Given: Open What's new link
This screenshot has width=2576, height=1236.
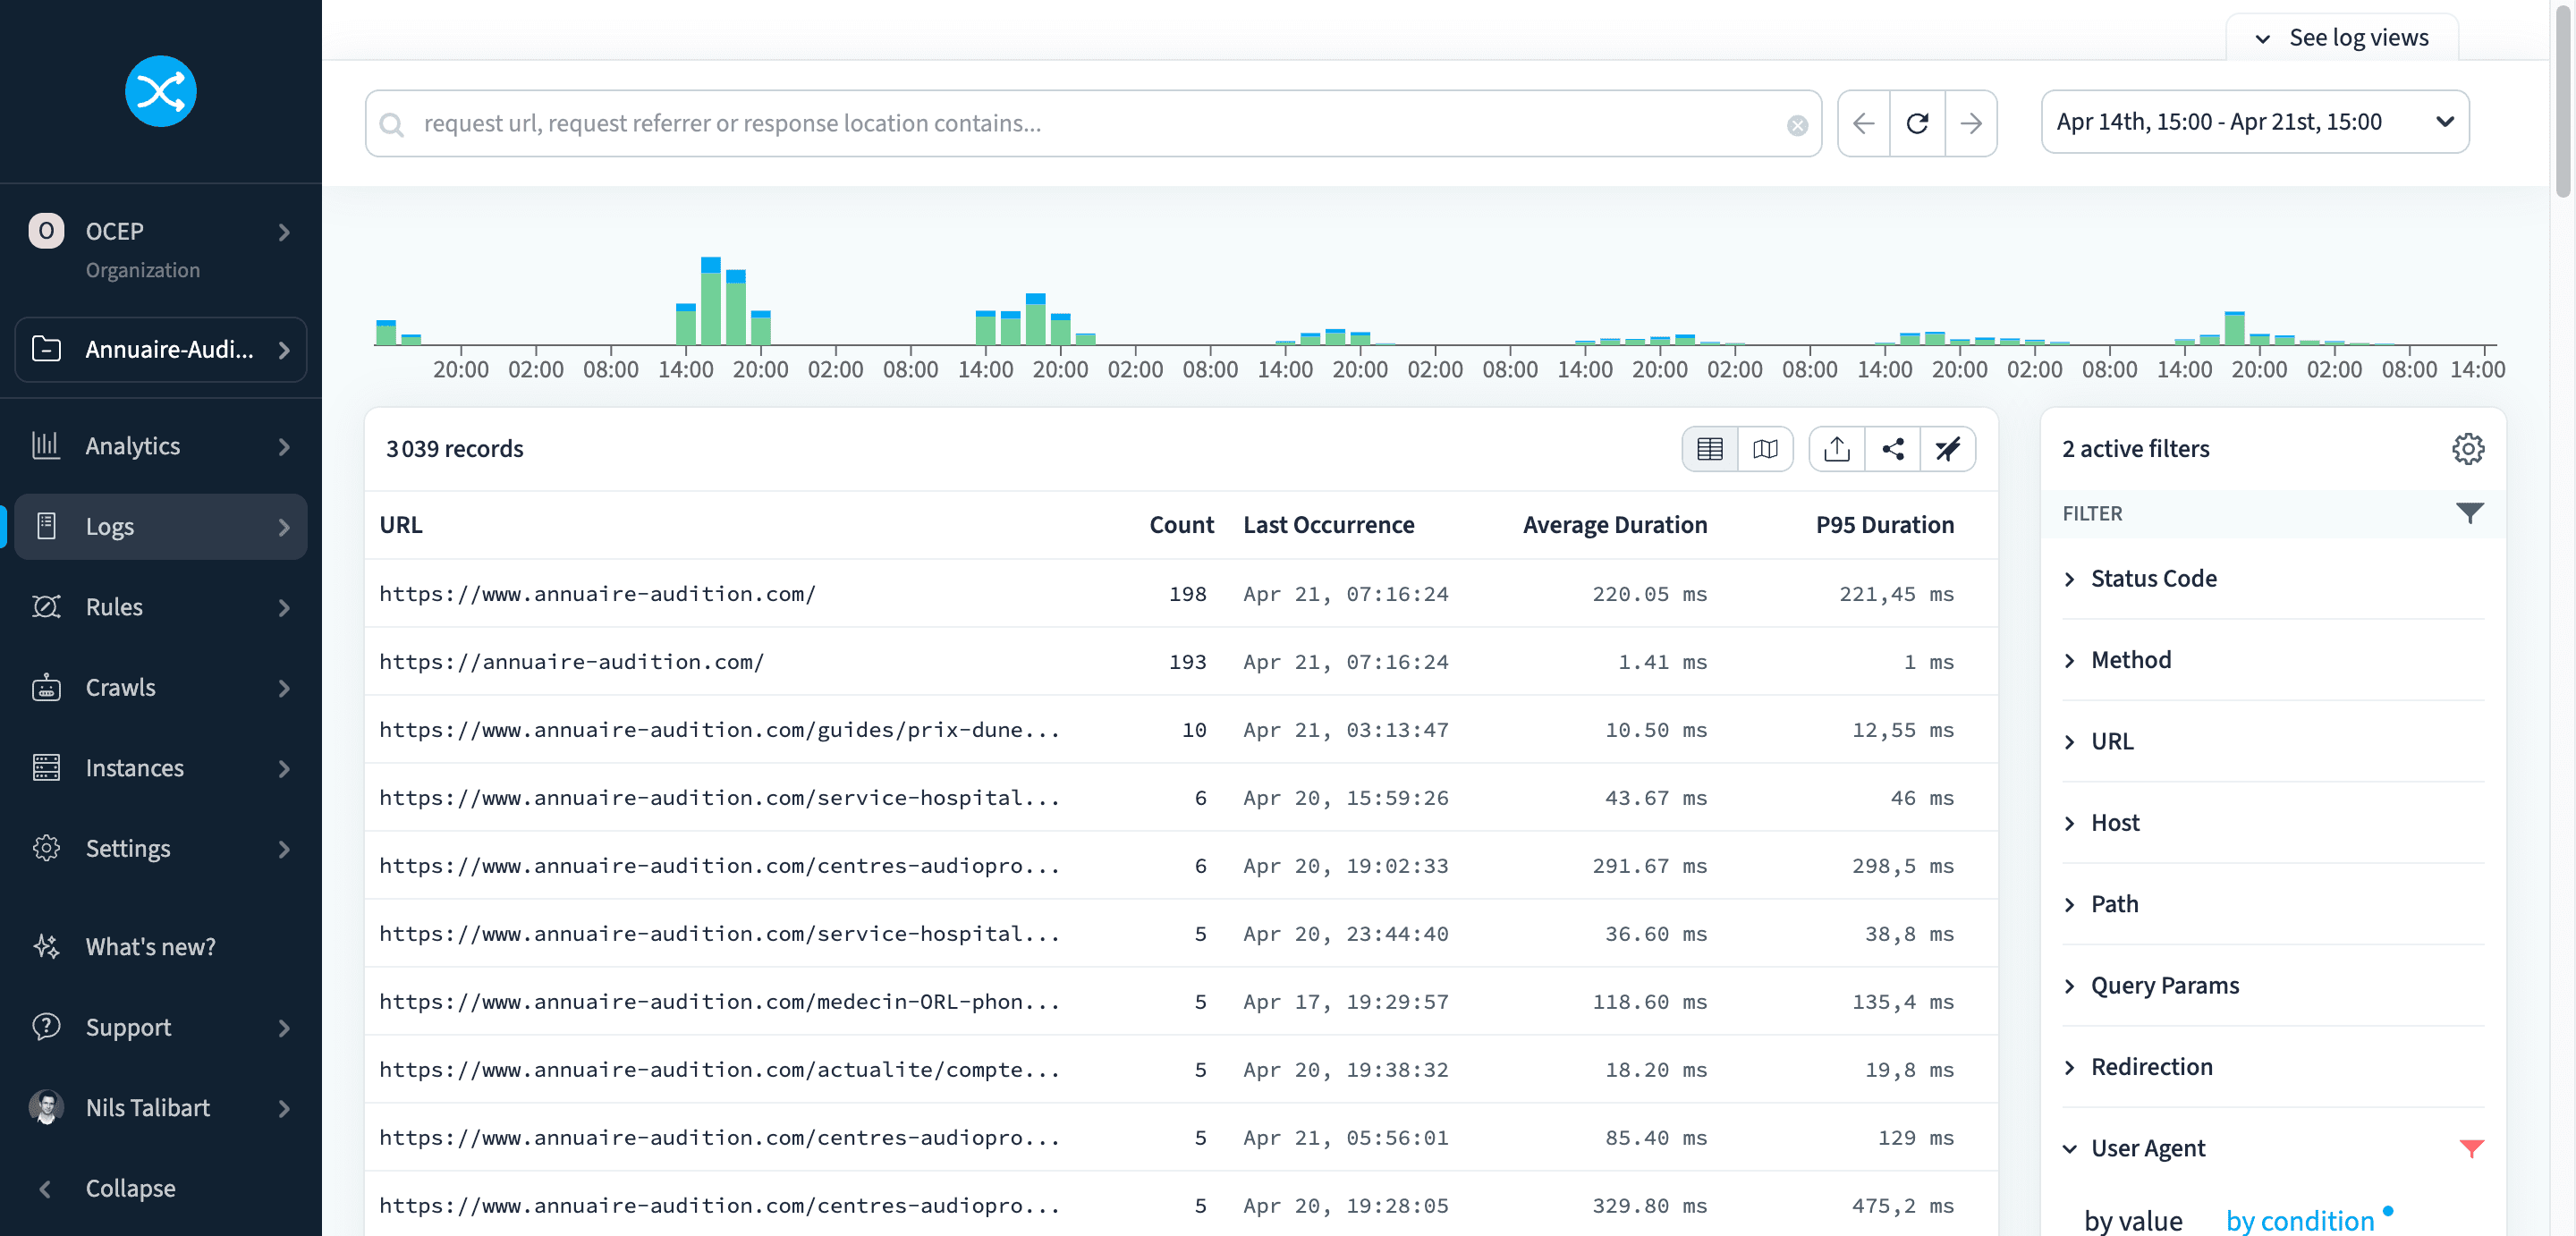Looking at the screenshot, I should pyautogui.click(x=150, y=946).
